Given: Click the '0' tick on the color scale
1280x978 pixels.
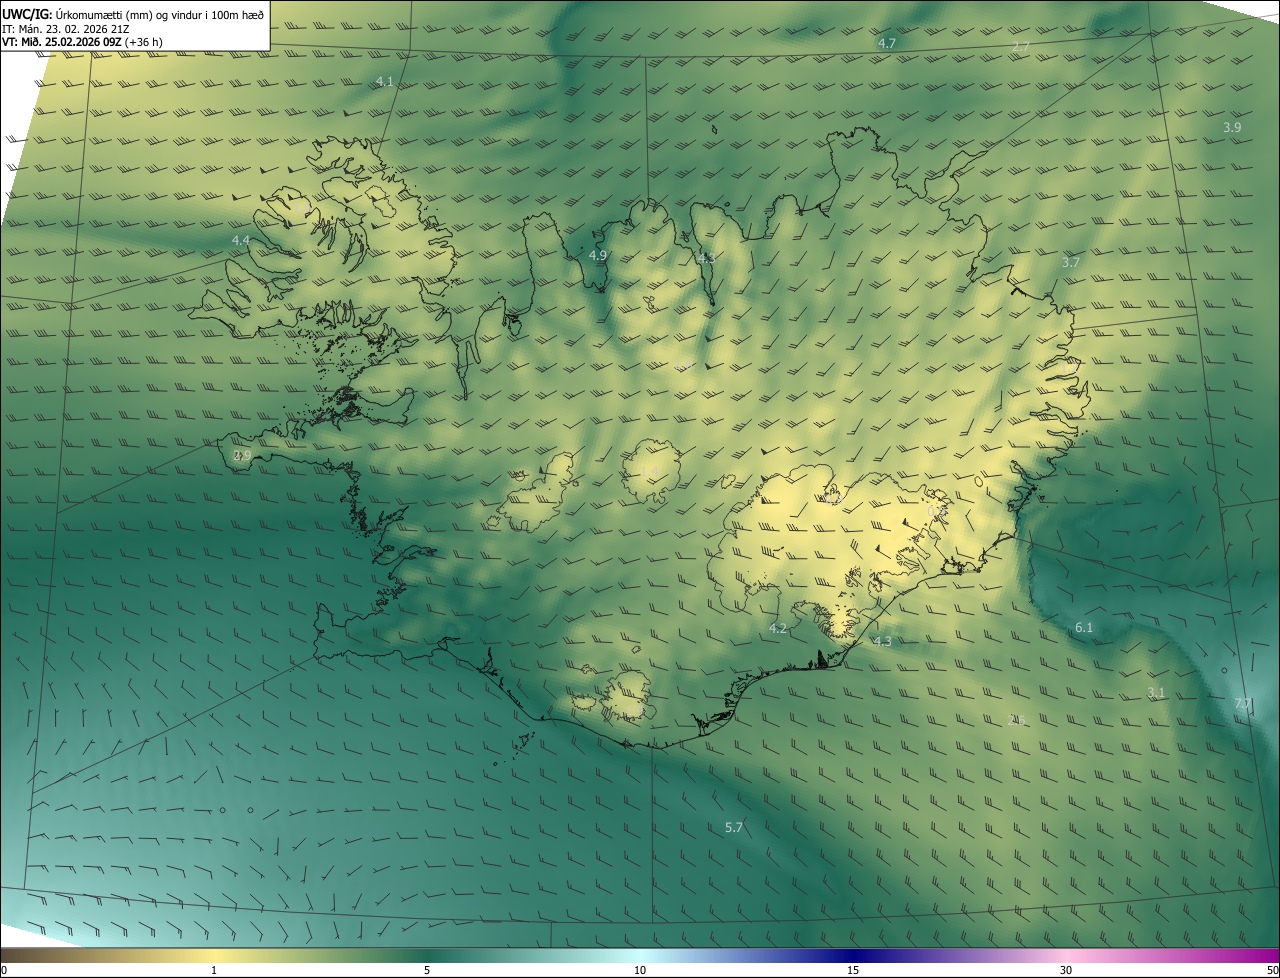Looking at the screenshot, I should [x=3, y=970].
